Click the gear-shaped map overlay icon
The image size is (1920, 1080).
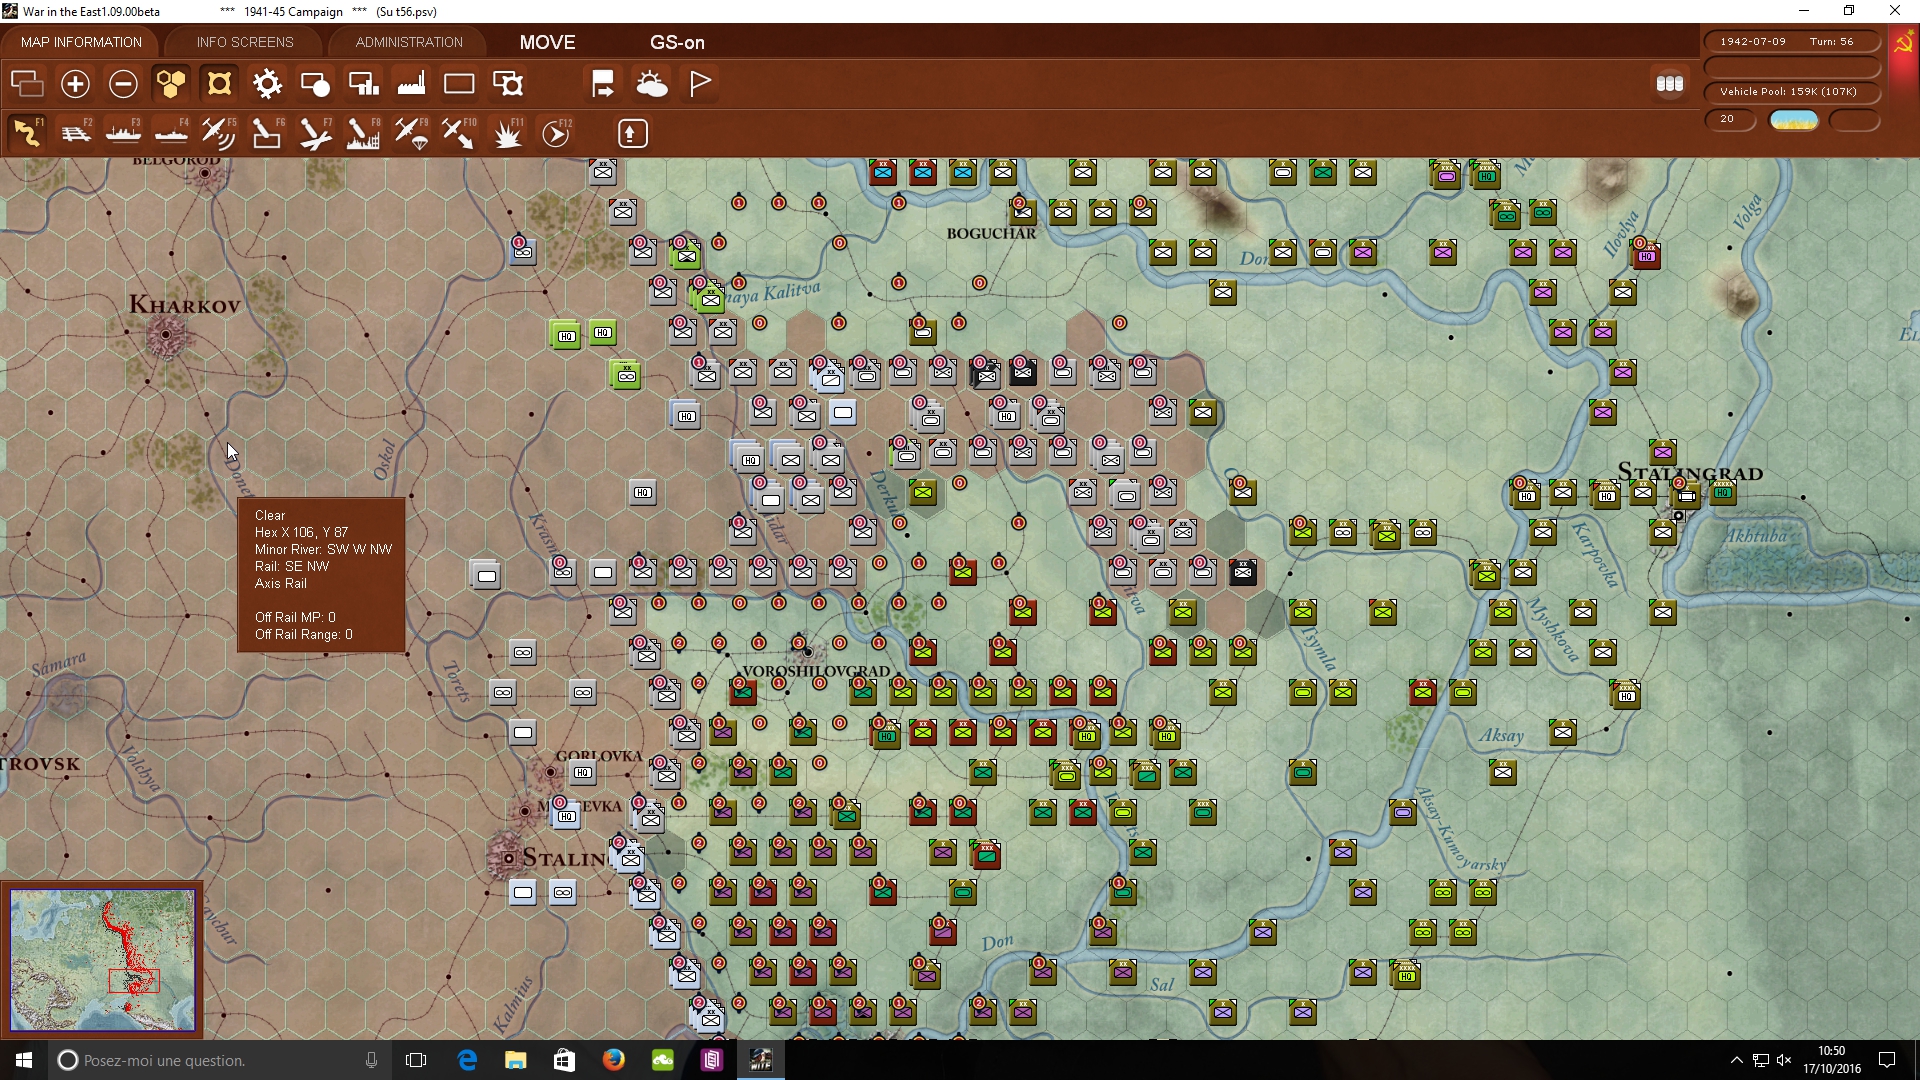pyautogui.click(x=267, y=84)
